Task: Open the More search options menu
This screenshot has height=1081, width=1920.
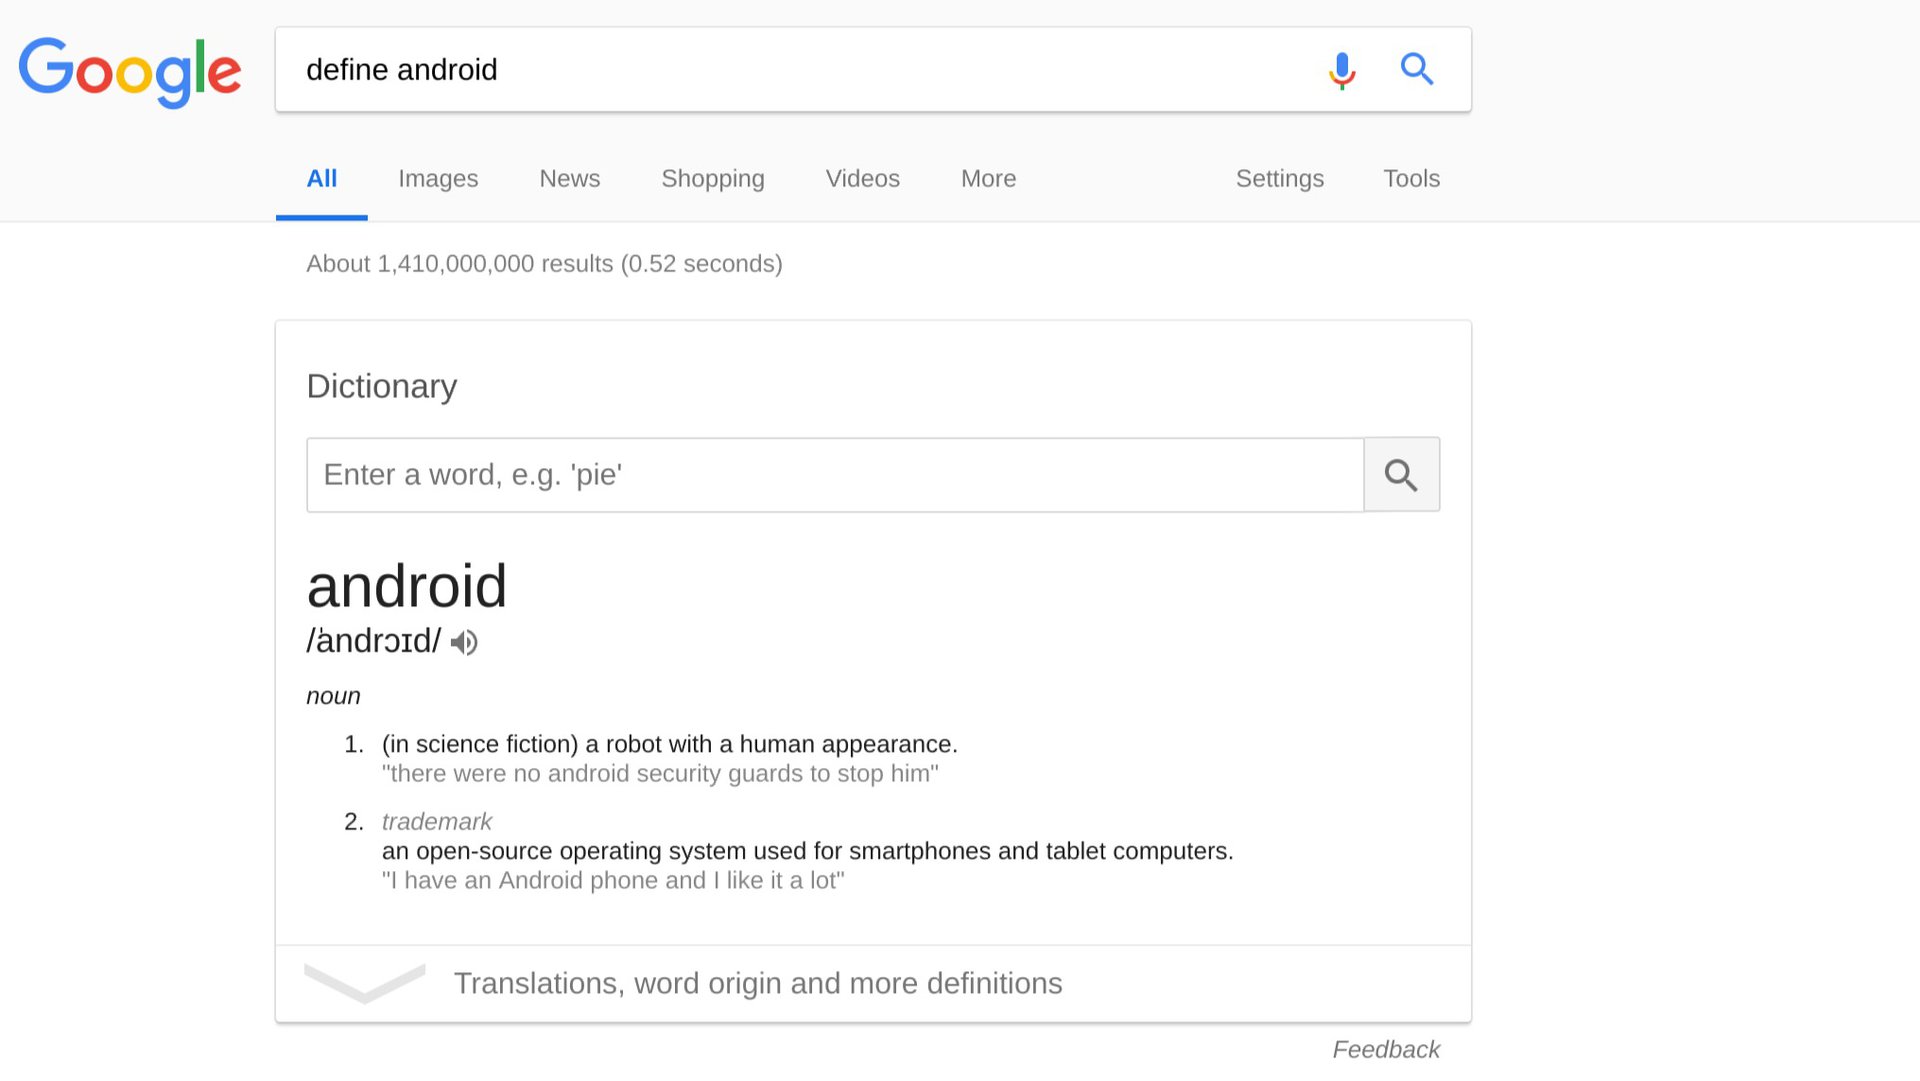Action: click(988, 178)
